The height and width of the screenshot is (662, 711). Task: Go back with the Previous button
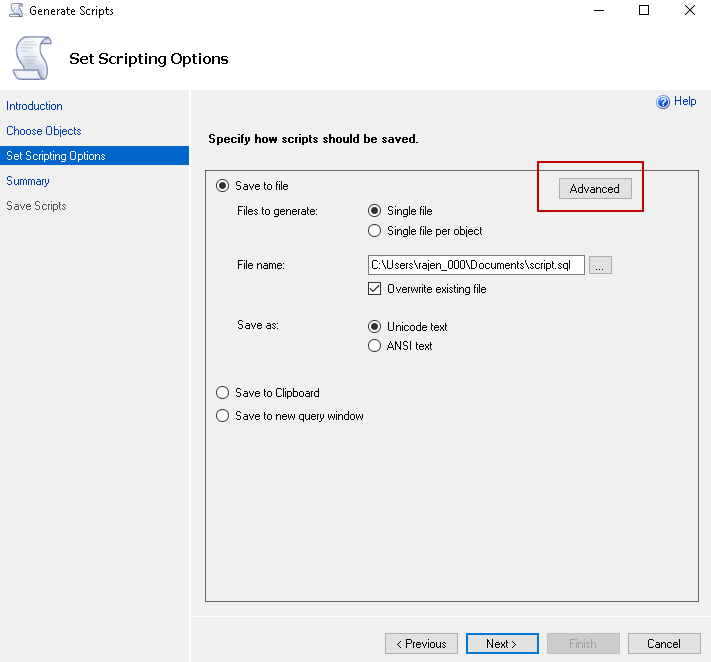[421, 644]
